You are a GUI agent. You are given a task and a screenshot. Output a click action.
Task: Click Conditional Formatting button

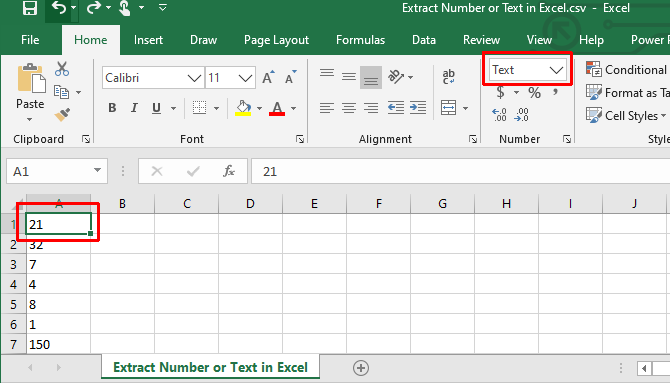[x=626, y=69]
